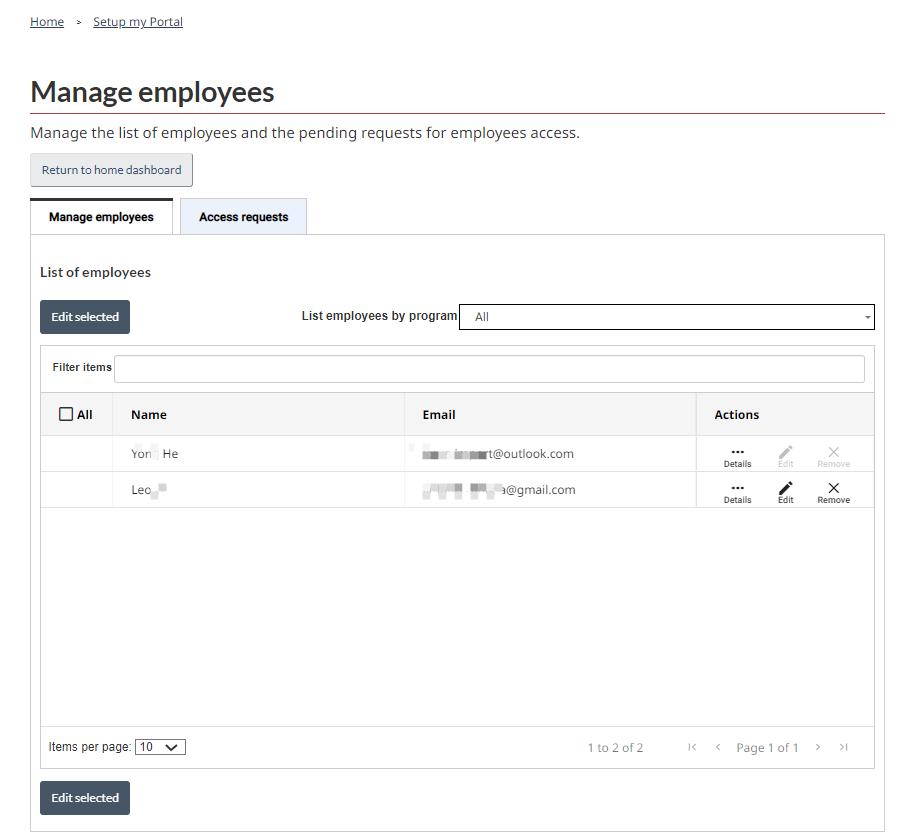Viewport: 917px width, 833px height.
Task: Follow the Home breadcrumb link
Action: pyautogui.click(x=47, y=22)
